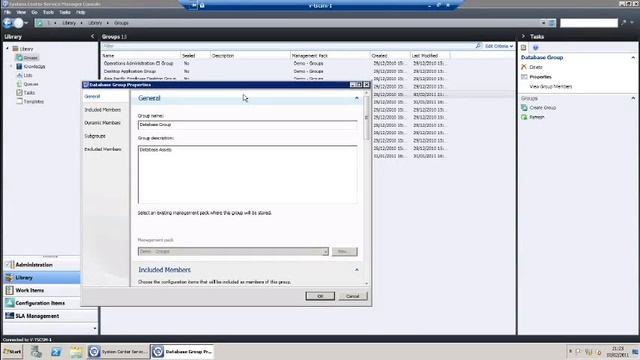Image resolution: width=640 pixels, height=360 pixels.
Task: Click the Delete link in Tasks pane
Action: tap(536, 67)
